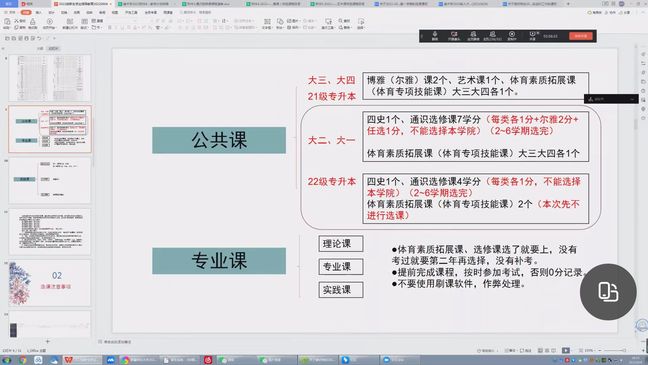Image resolution: width=648 pixels, height=365 pixels.
Task: Open the 02 选课注意事项 slide thumbnail
Action: [x=50, y=283]
